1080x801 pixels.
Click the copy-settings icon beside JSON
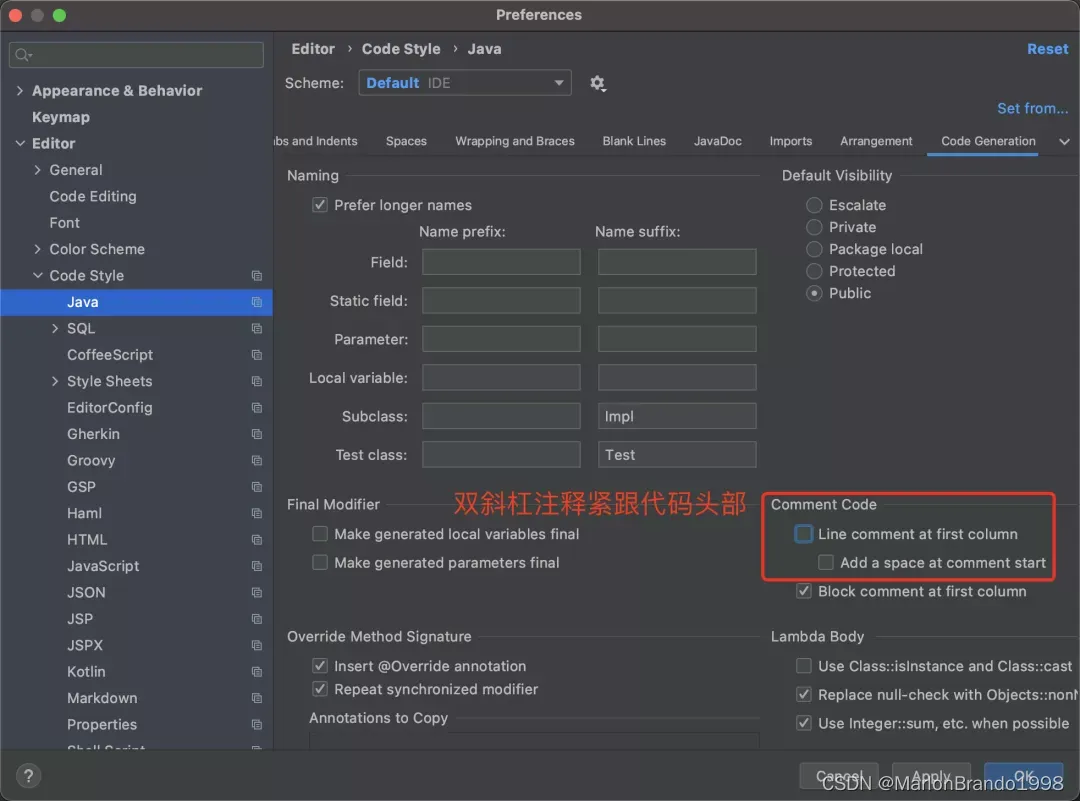click(257, 592)
